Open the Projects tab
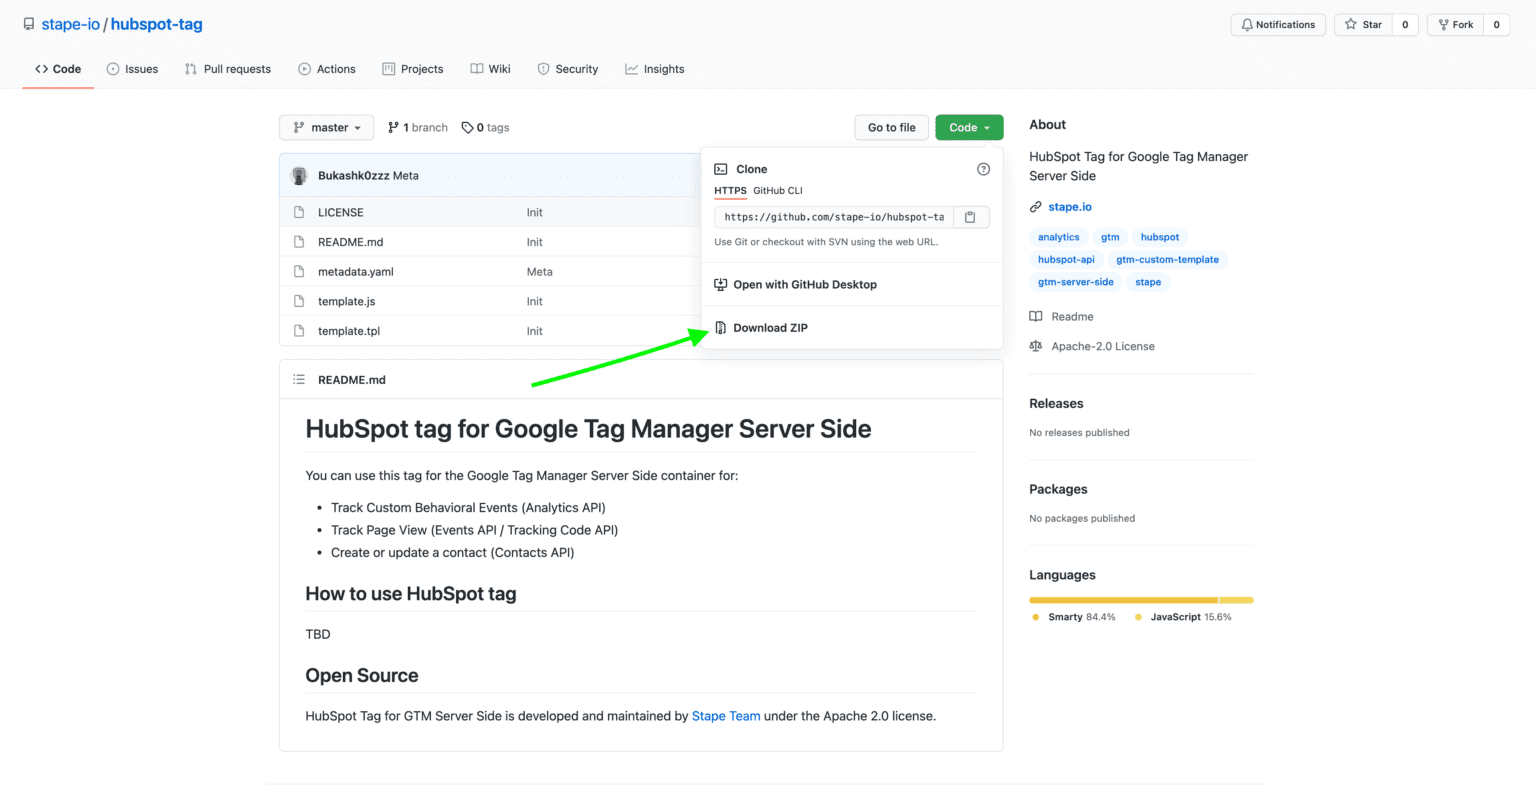 [x=413, y=69]
